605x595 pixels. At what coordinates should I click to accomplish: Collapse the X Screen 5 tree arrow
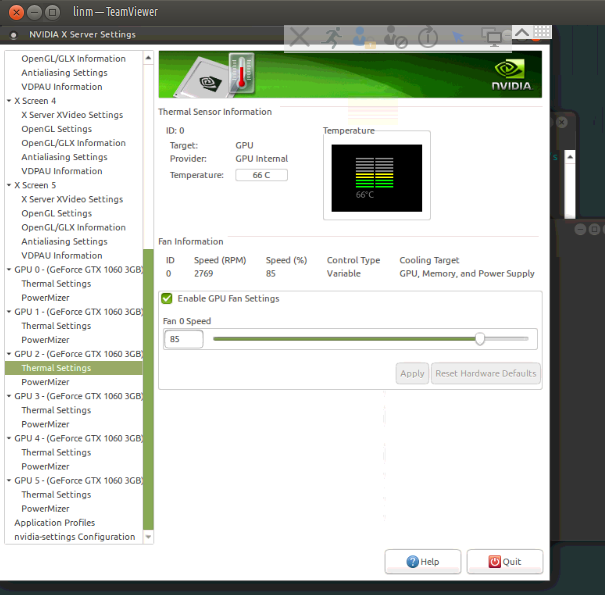(9, 185)
